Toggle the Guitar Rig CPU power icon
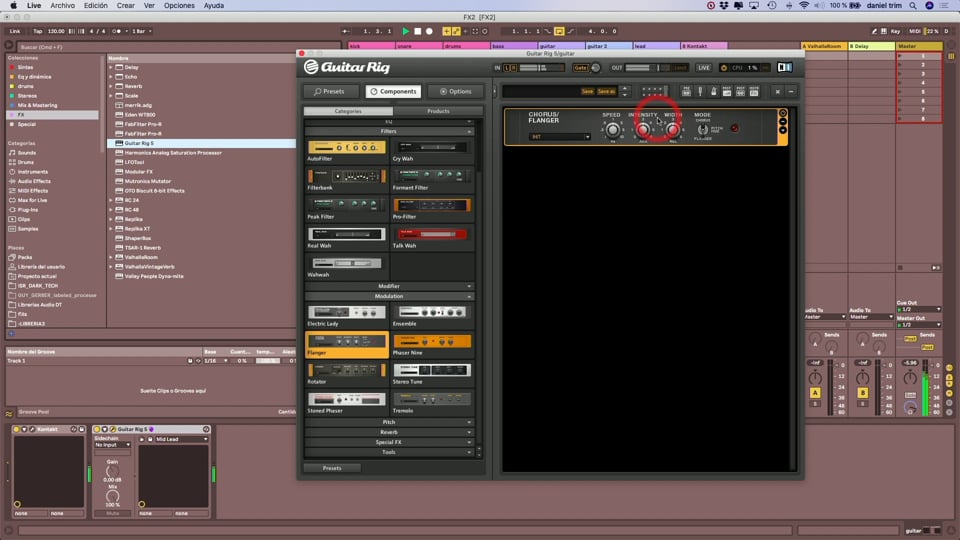The width and height of the screenshot is (960, 540). (x=724, y=68)
